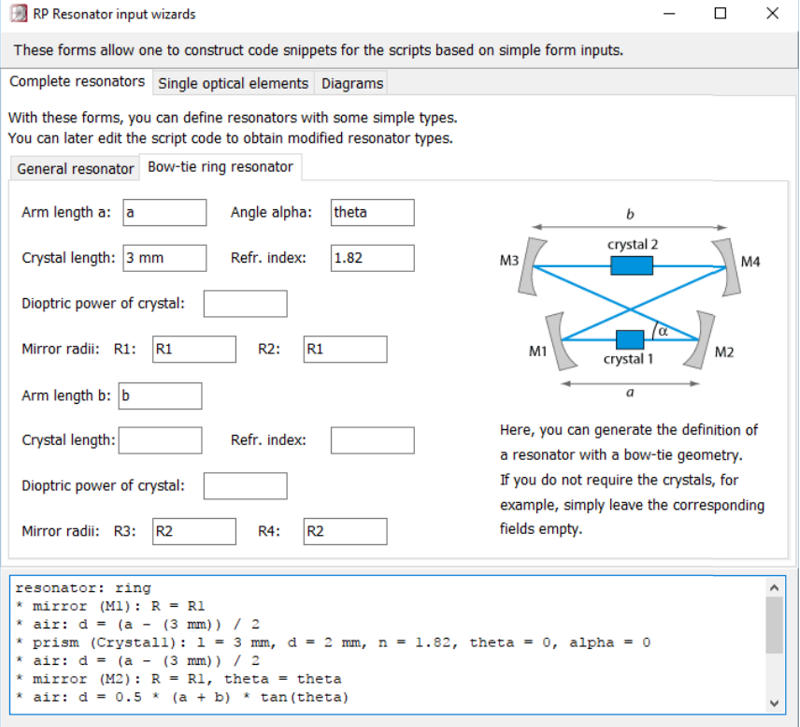Image resolution: width=800 pixels, height=727 pixels.
Task: Select the General resonator tab
Action: point(75,168)
